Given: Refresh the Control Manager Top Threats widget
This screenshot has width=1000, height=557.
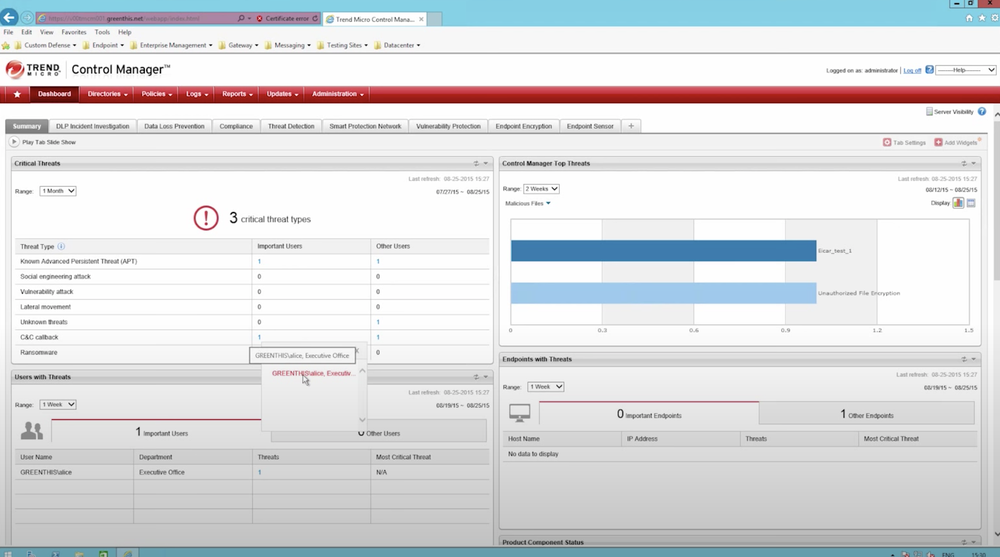Looking at the screenshot, I should [x=964, y=163].
